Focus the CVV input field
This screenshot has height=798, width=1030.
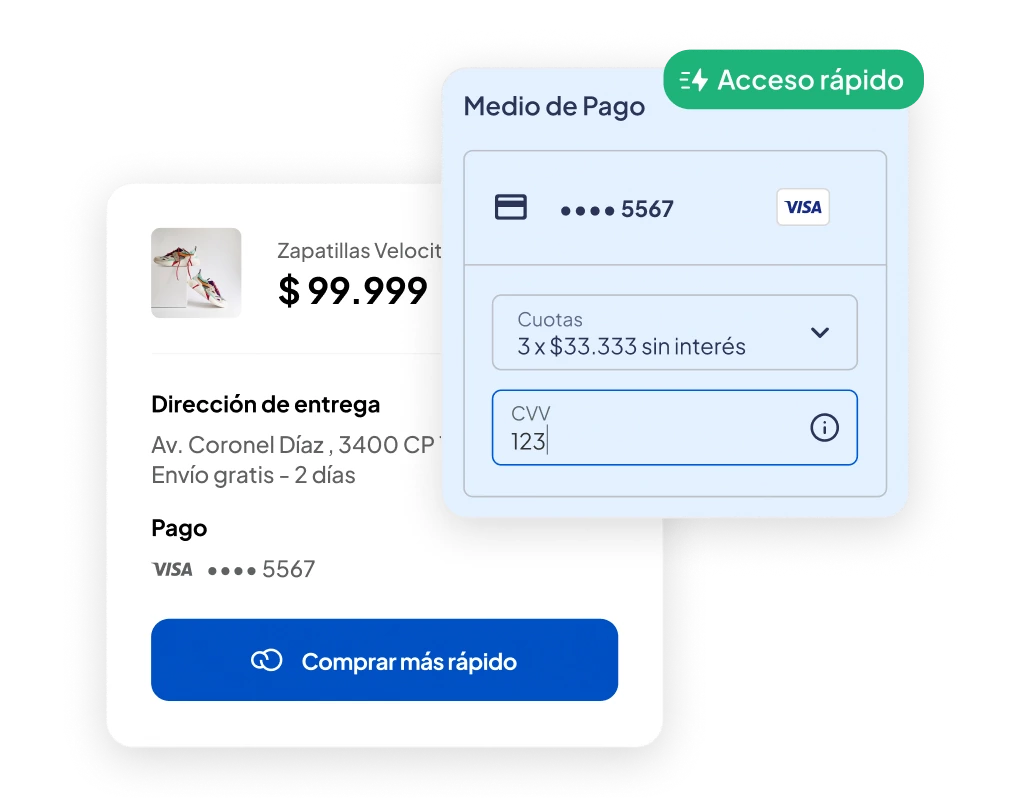coord(675,428)
